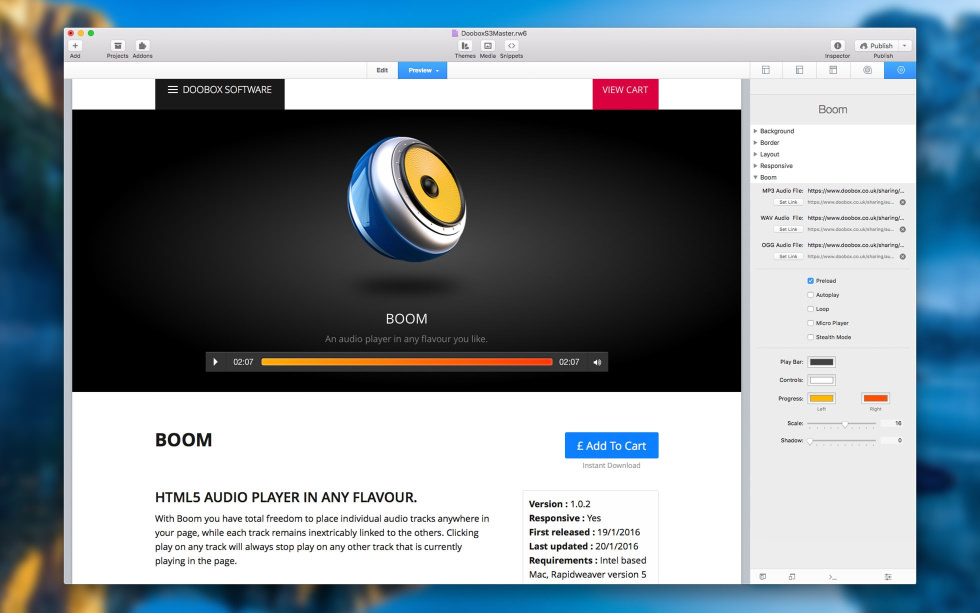Uncheck the Preload checkbox
This screenshot has width=980, height=613.
coord(811,281)
